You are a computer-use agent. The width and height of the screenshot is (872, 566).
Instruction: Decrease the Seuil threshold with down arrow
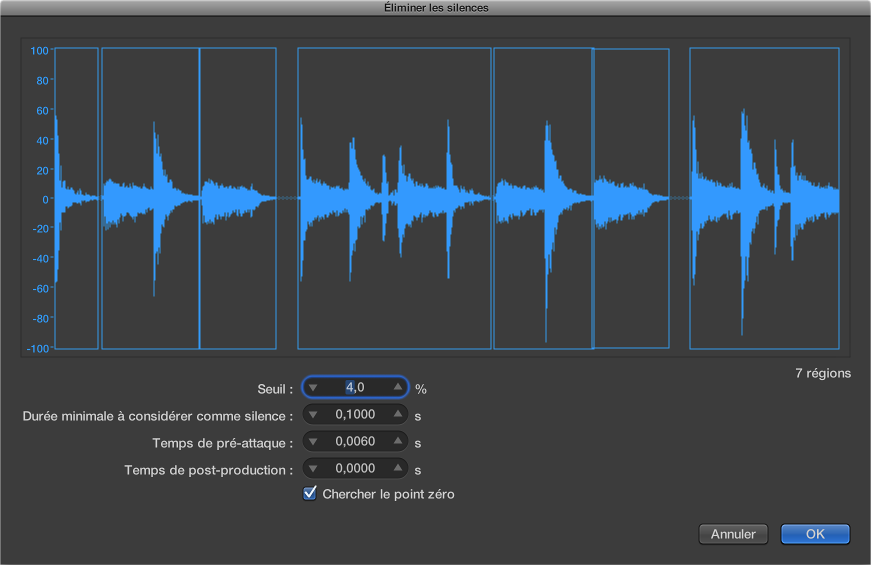pyautogui.click(x=313, y=388)
